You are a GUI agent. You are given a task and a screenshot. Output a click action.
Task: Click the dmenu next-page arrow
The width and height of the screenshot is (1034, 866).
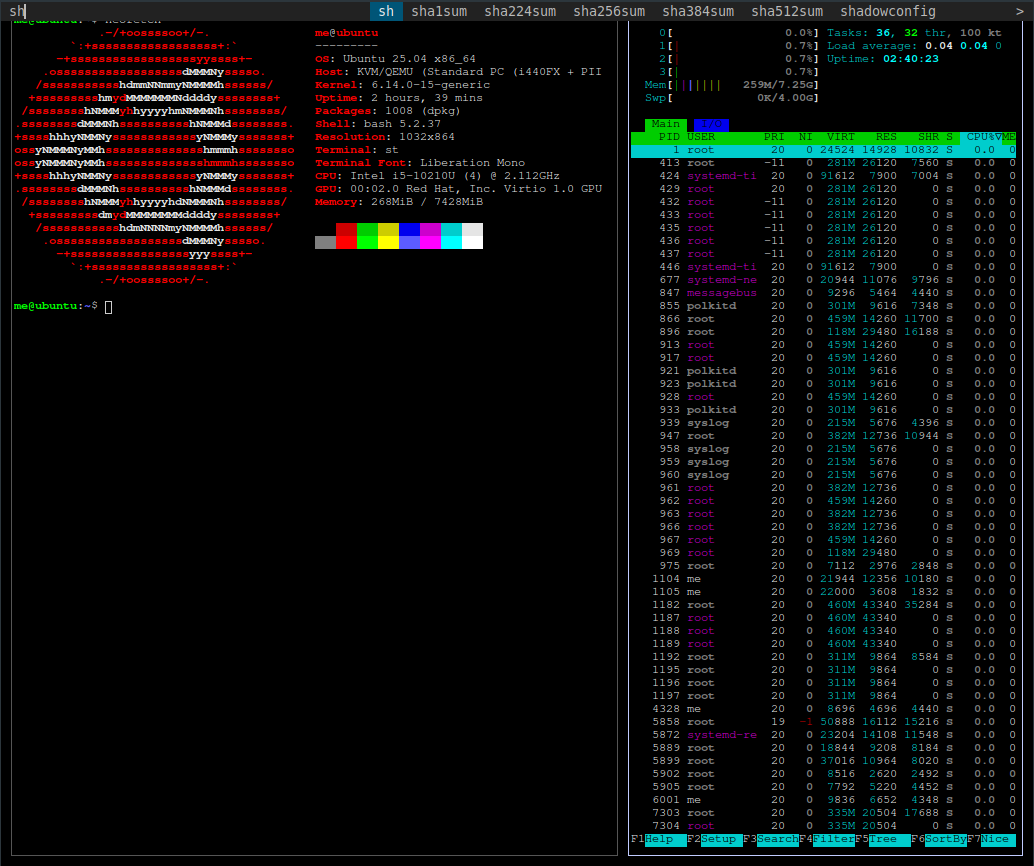click(1019, 11)
